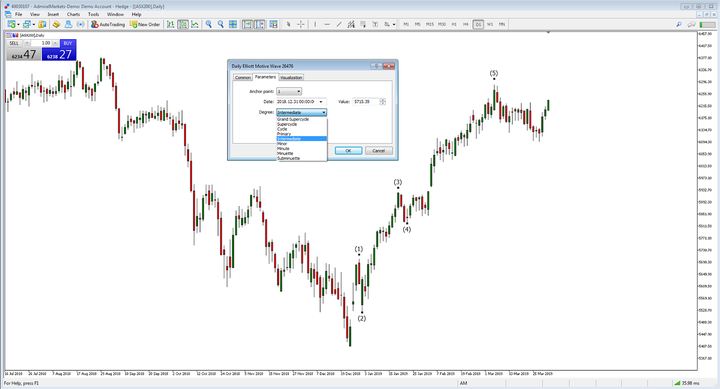The image size is (720, 389).
Task: Toggle the D1 daily timeframe
Action: (x=478, y=24)
